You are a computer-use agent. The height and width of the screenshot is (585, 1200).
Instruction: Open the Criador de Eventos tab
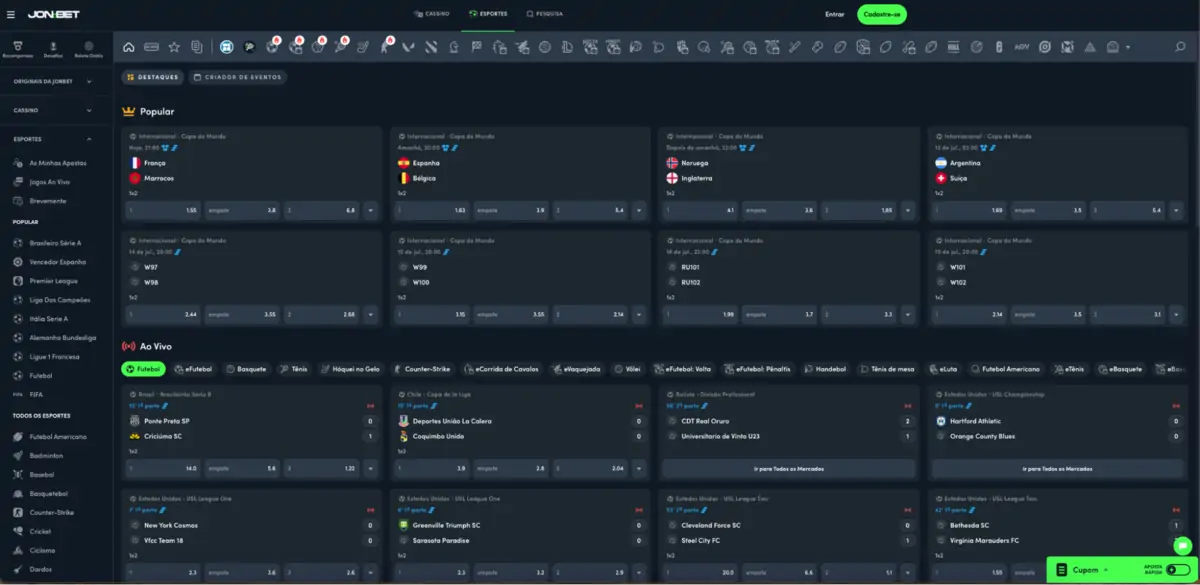(x=238, y=77)
